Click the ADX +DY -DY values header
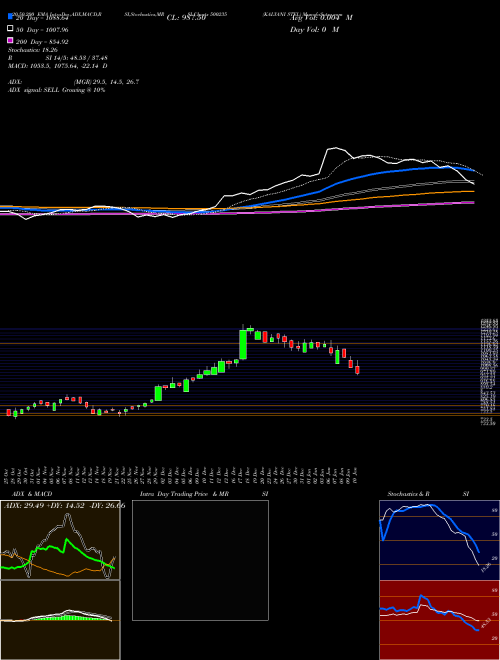 click(x=64, y=505)
